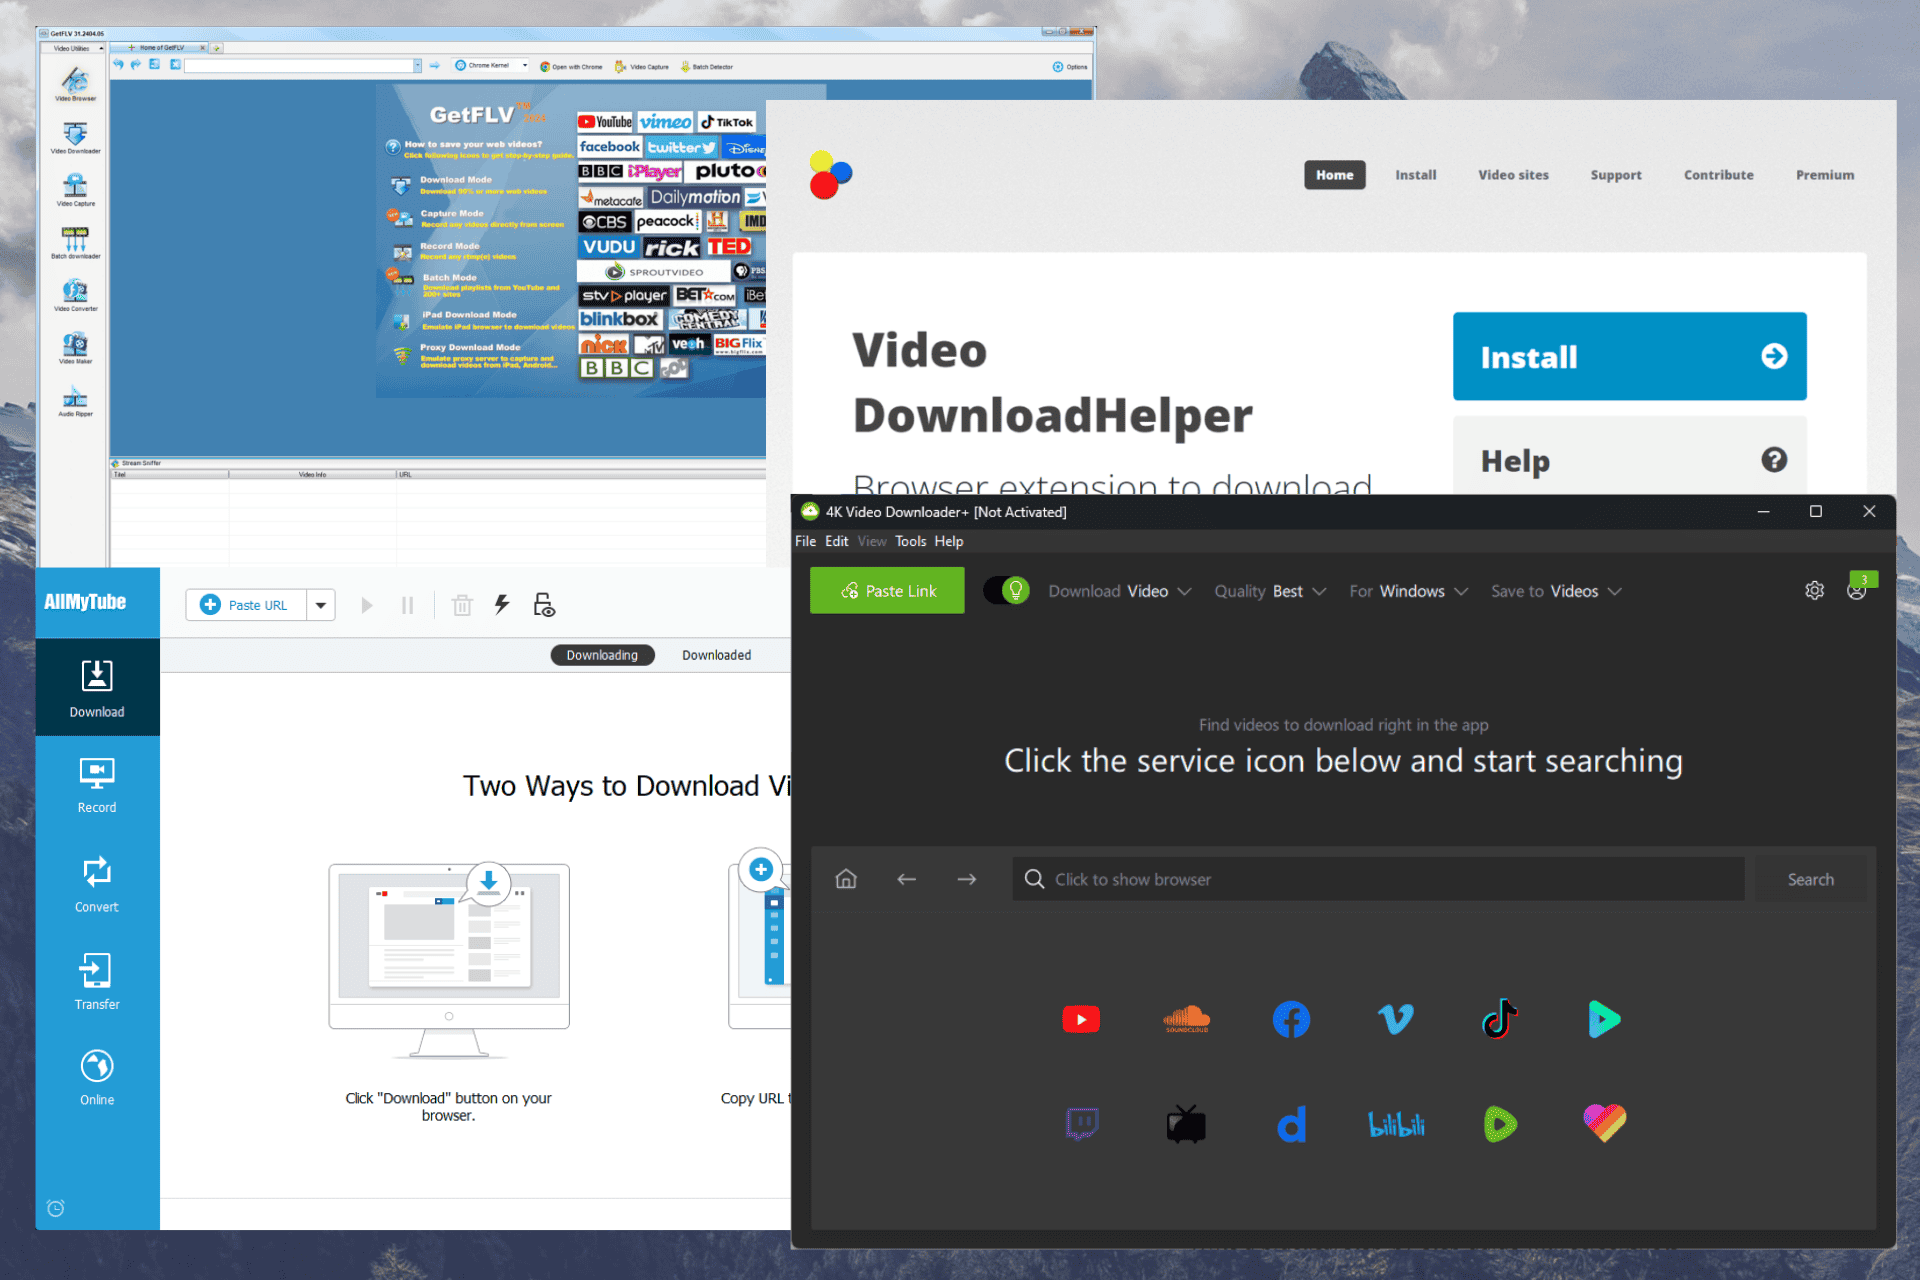Screen dimensions: 1920x1280
Task: Open the Tools menu
Action: [x=910, y=541]
